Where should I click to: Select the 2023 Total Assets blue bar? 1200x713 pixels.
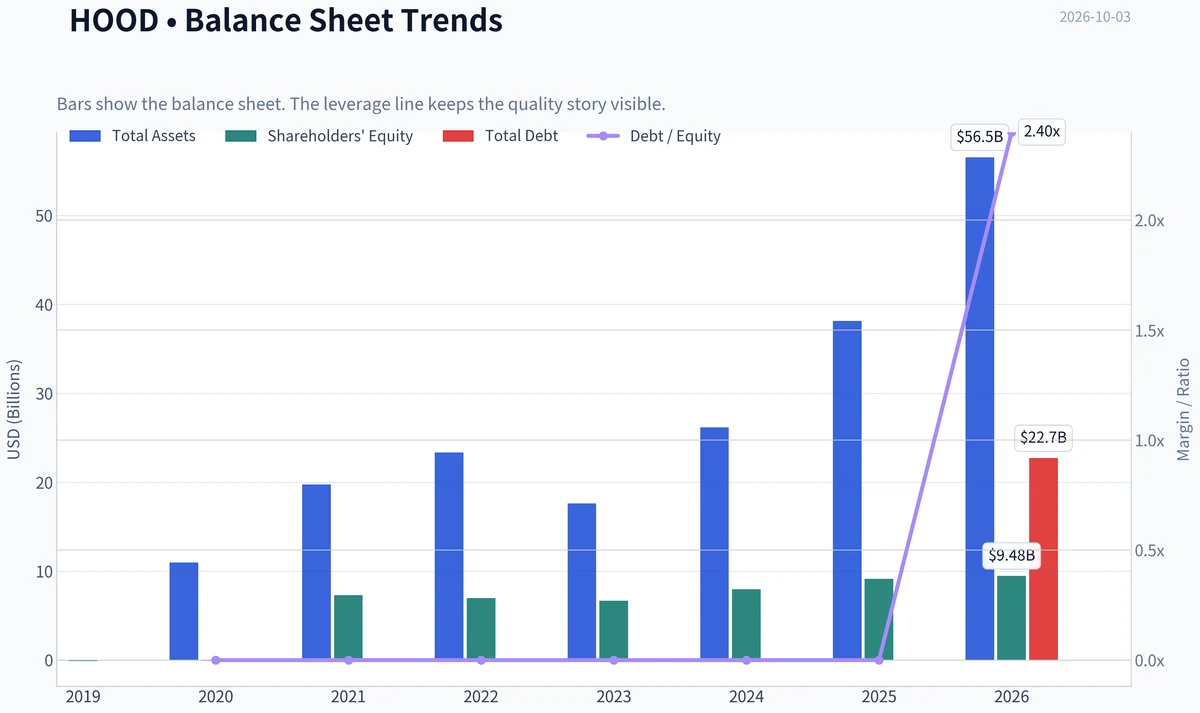[582, 582]
